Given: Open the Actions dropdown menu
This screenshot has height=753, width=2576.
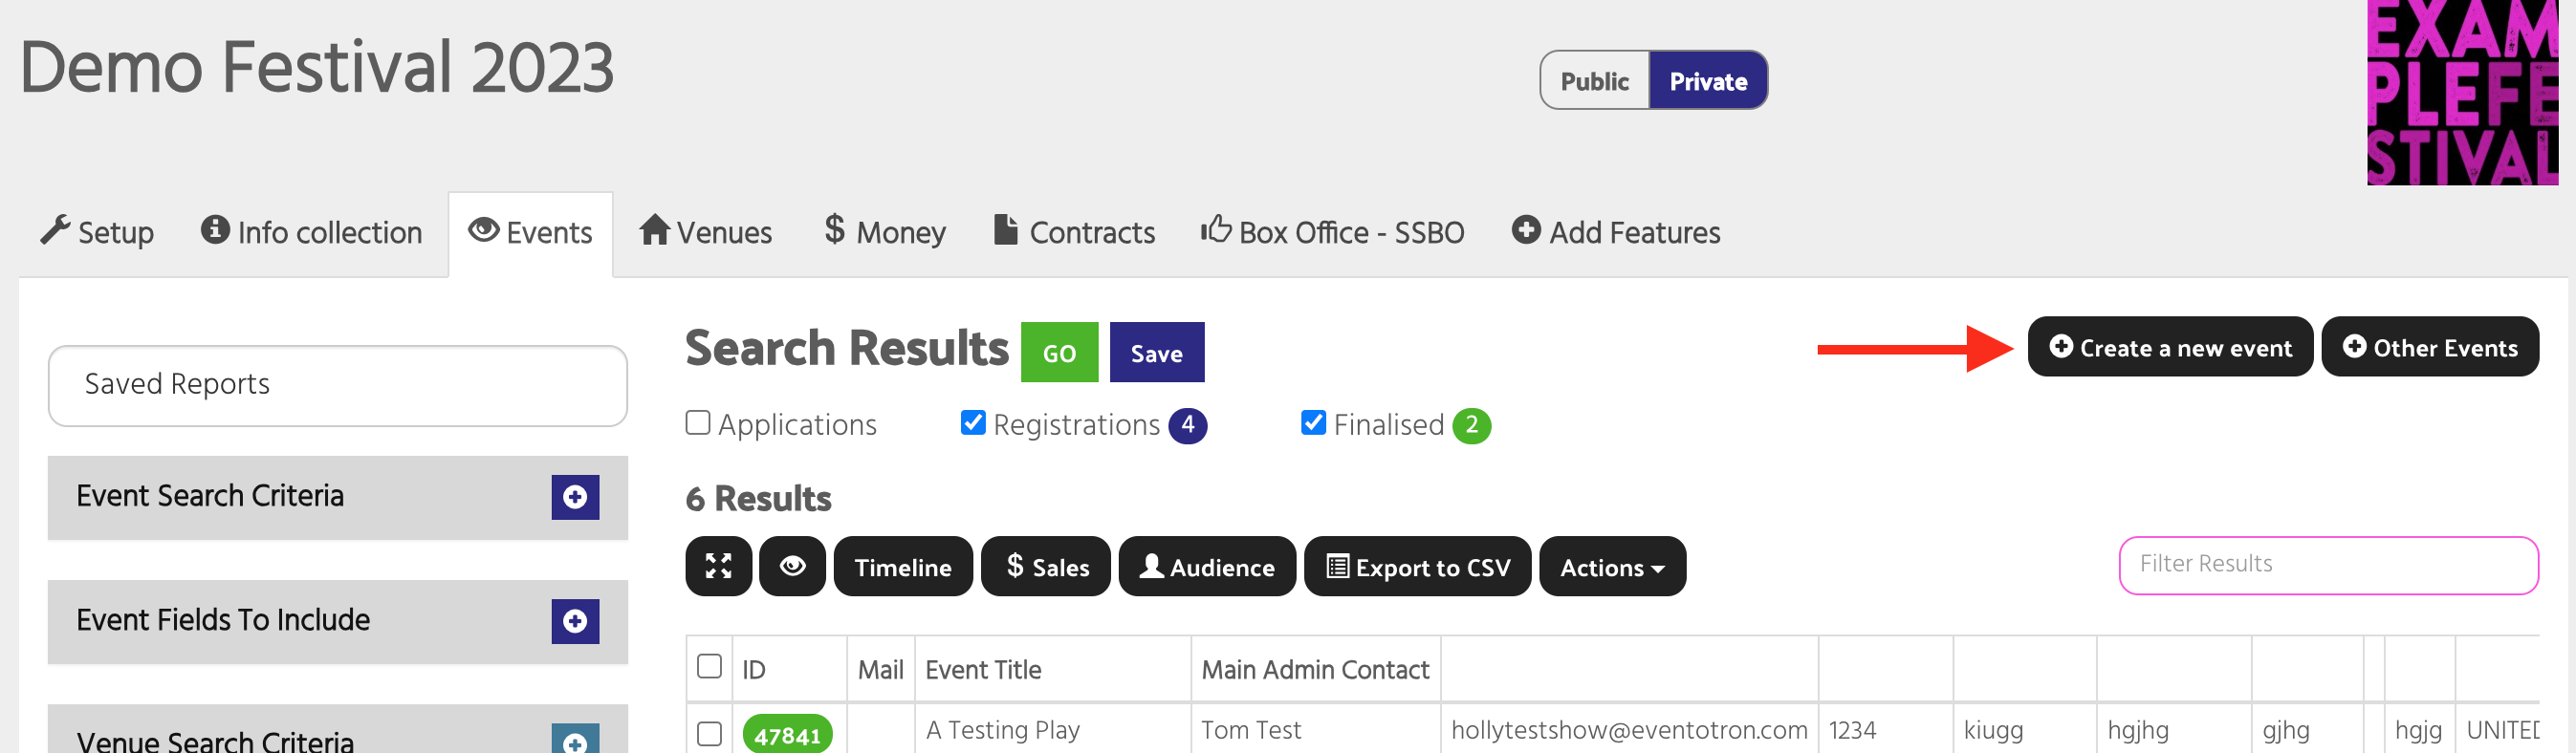Looking at the screenshot, I should point(1612,566).
